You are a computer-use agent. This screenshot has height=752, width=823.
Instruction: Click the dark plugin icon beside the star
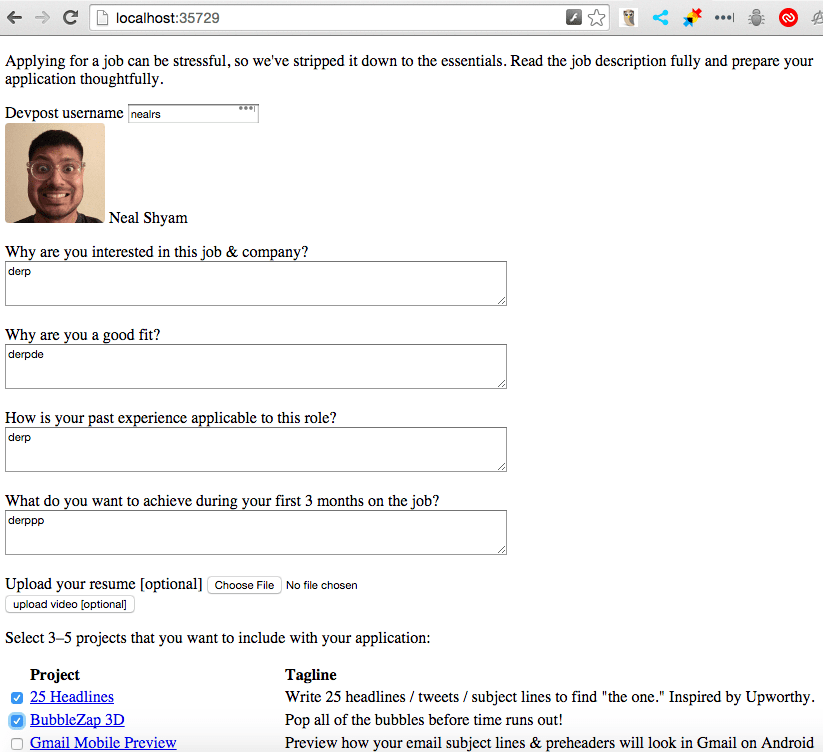[574, 17]
